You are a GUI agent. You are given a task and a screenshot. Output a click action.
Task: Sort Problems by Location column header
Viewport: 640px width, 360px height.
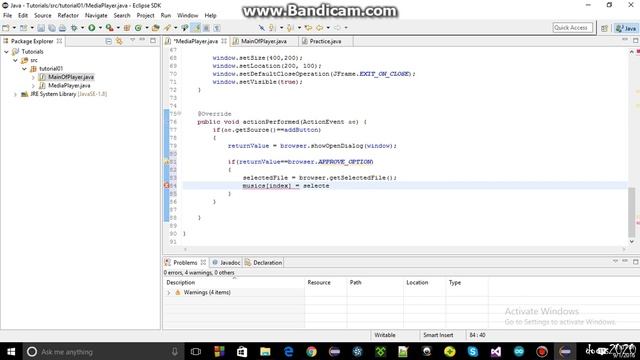424,282
